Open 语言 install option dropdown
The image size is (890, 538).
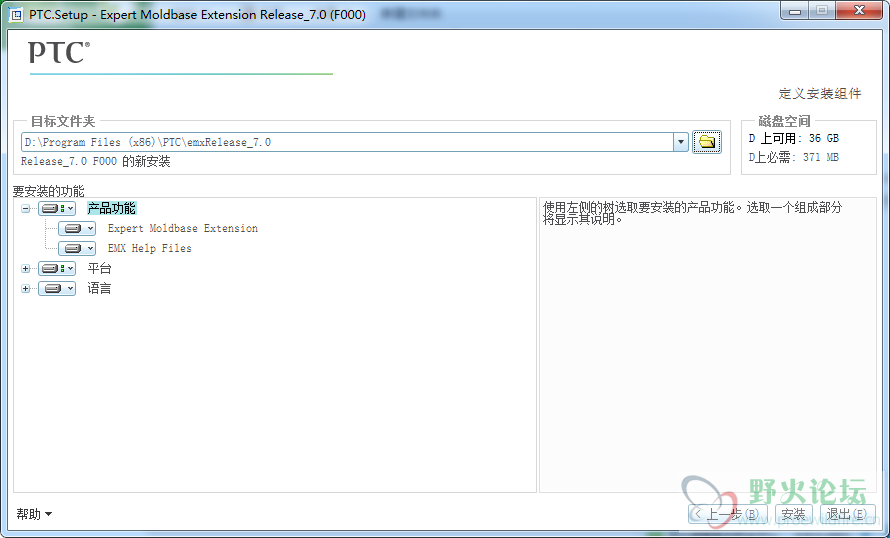57,289
